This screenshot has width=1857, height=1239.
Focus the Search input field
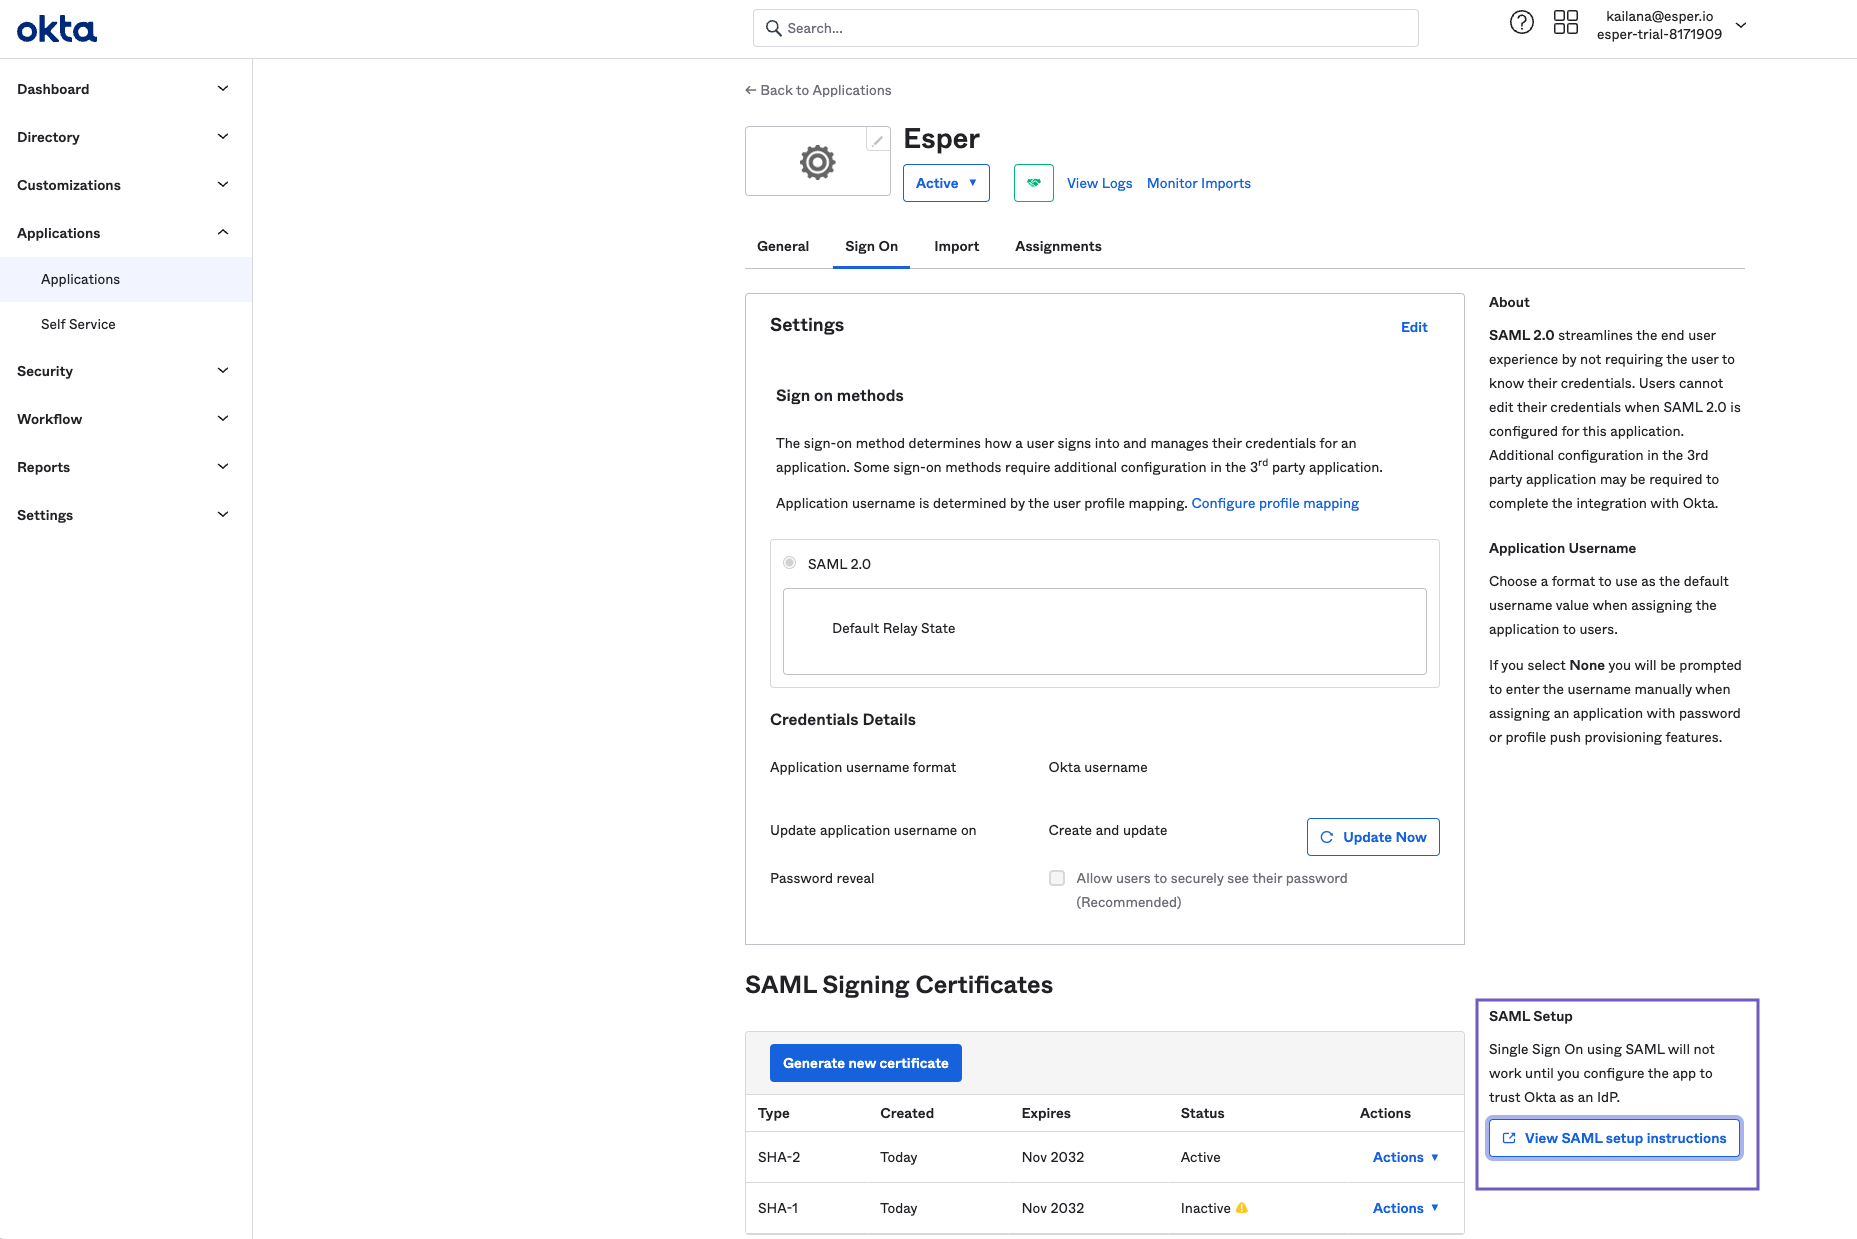1086,28
